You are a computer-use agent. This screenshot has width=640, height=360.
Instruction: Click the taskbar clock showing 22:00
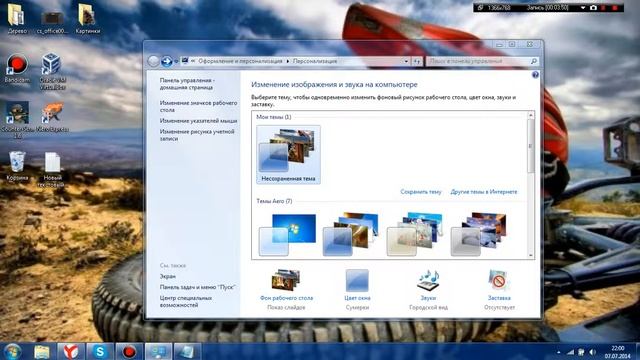point(618,352)
